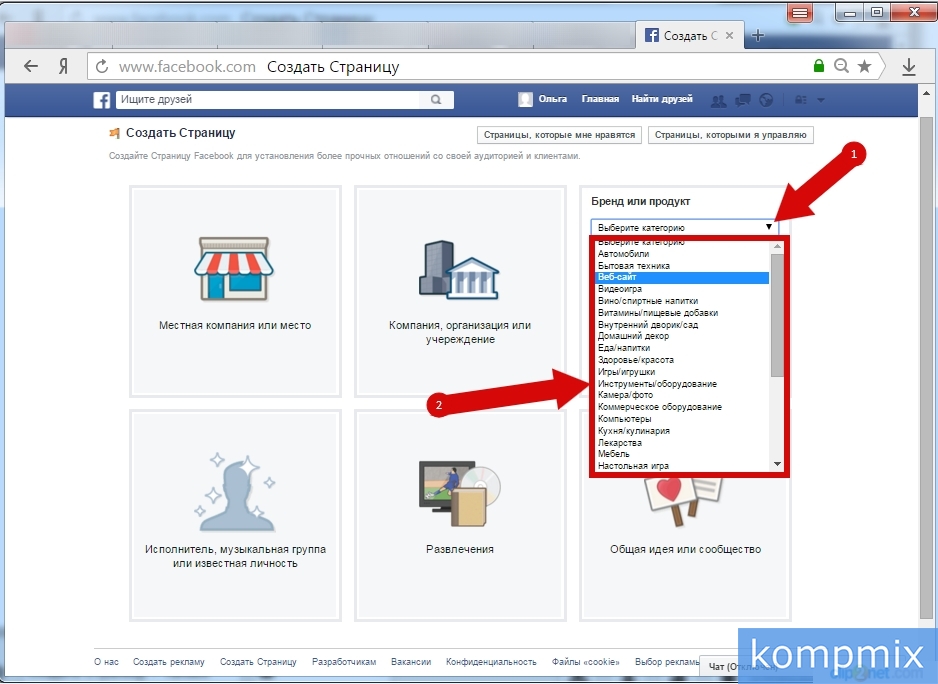Screen dimensions: 938x684
Task: Open a new tab with plus button
Action: point(758,35)
